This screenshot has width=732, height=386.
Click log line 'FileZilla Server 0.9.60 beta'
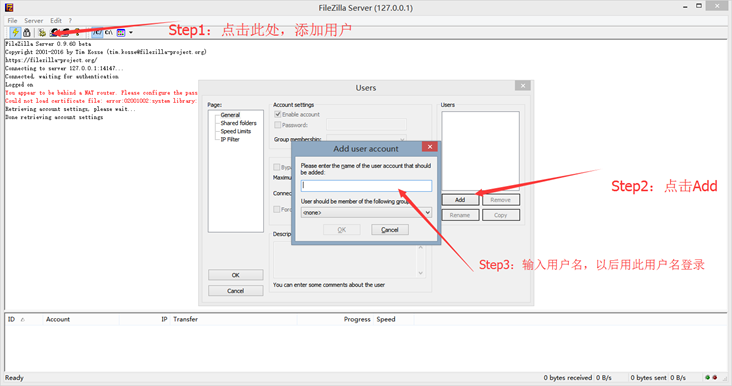(x=48, y=44)
